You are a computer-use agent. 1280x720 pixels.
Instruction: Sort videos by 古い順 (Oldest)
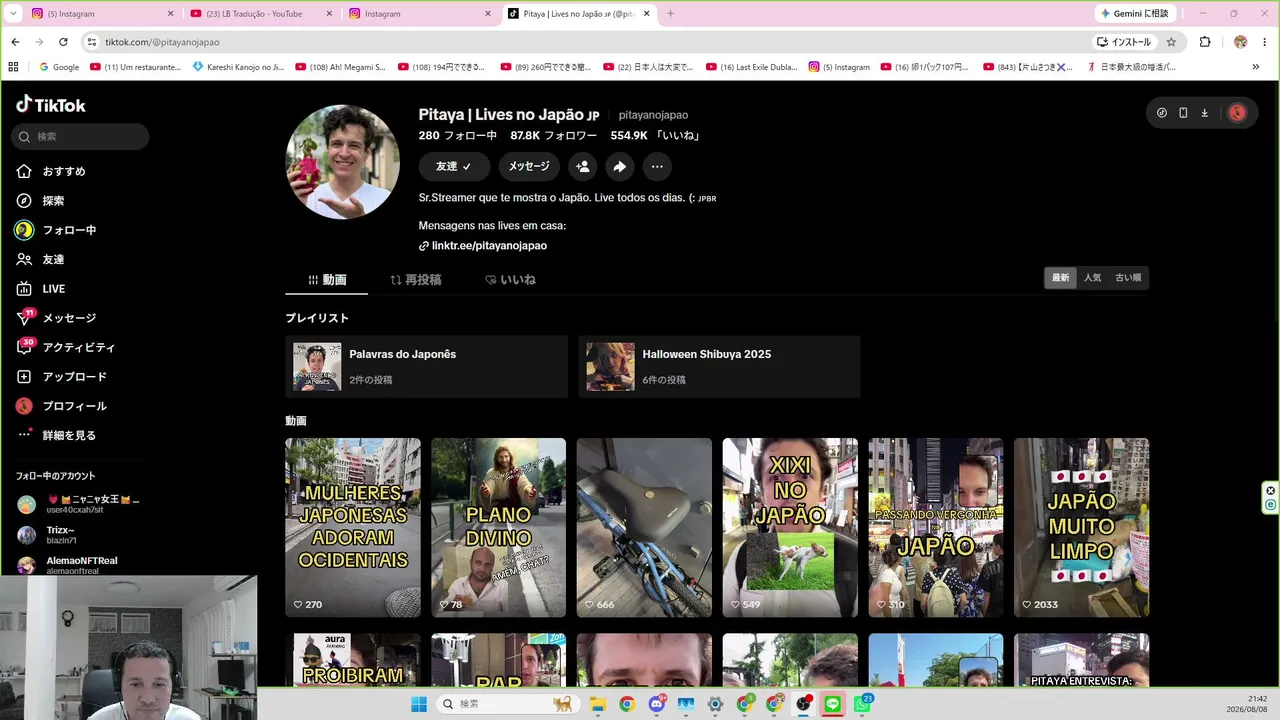tap(1128, 278)
